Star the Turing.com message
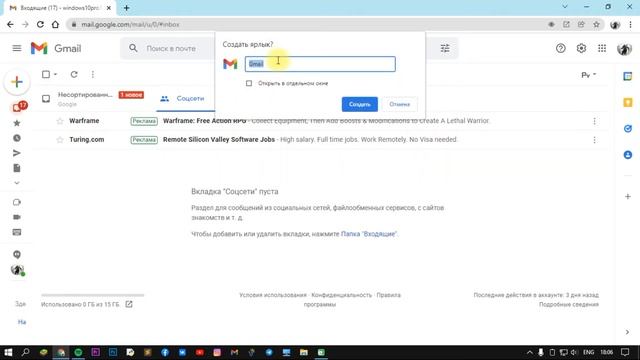This screenshot has height=360, width=640. click(60, 140)
